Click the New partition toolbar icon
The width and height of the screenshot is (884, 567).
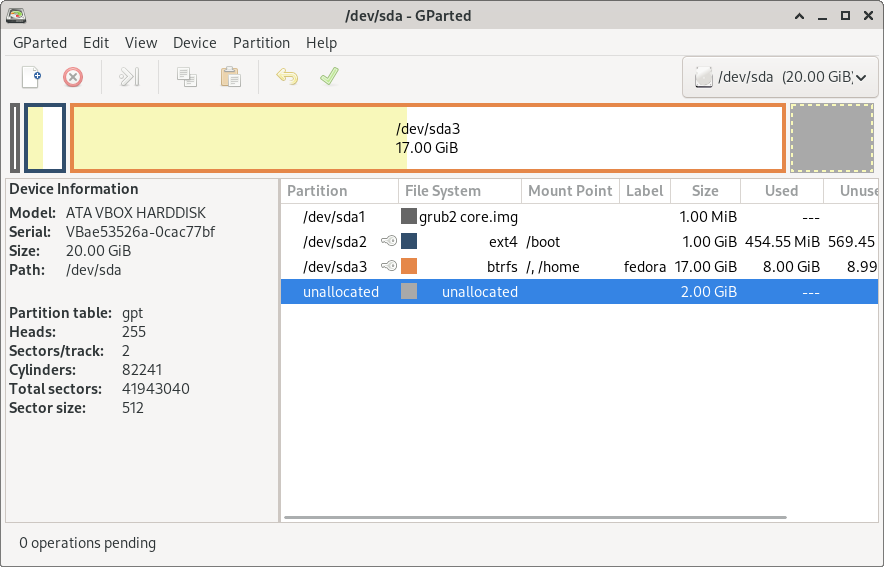(32, 77)
